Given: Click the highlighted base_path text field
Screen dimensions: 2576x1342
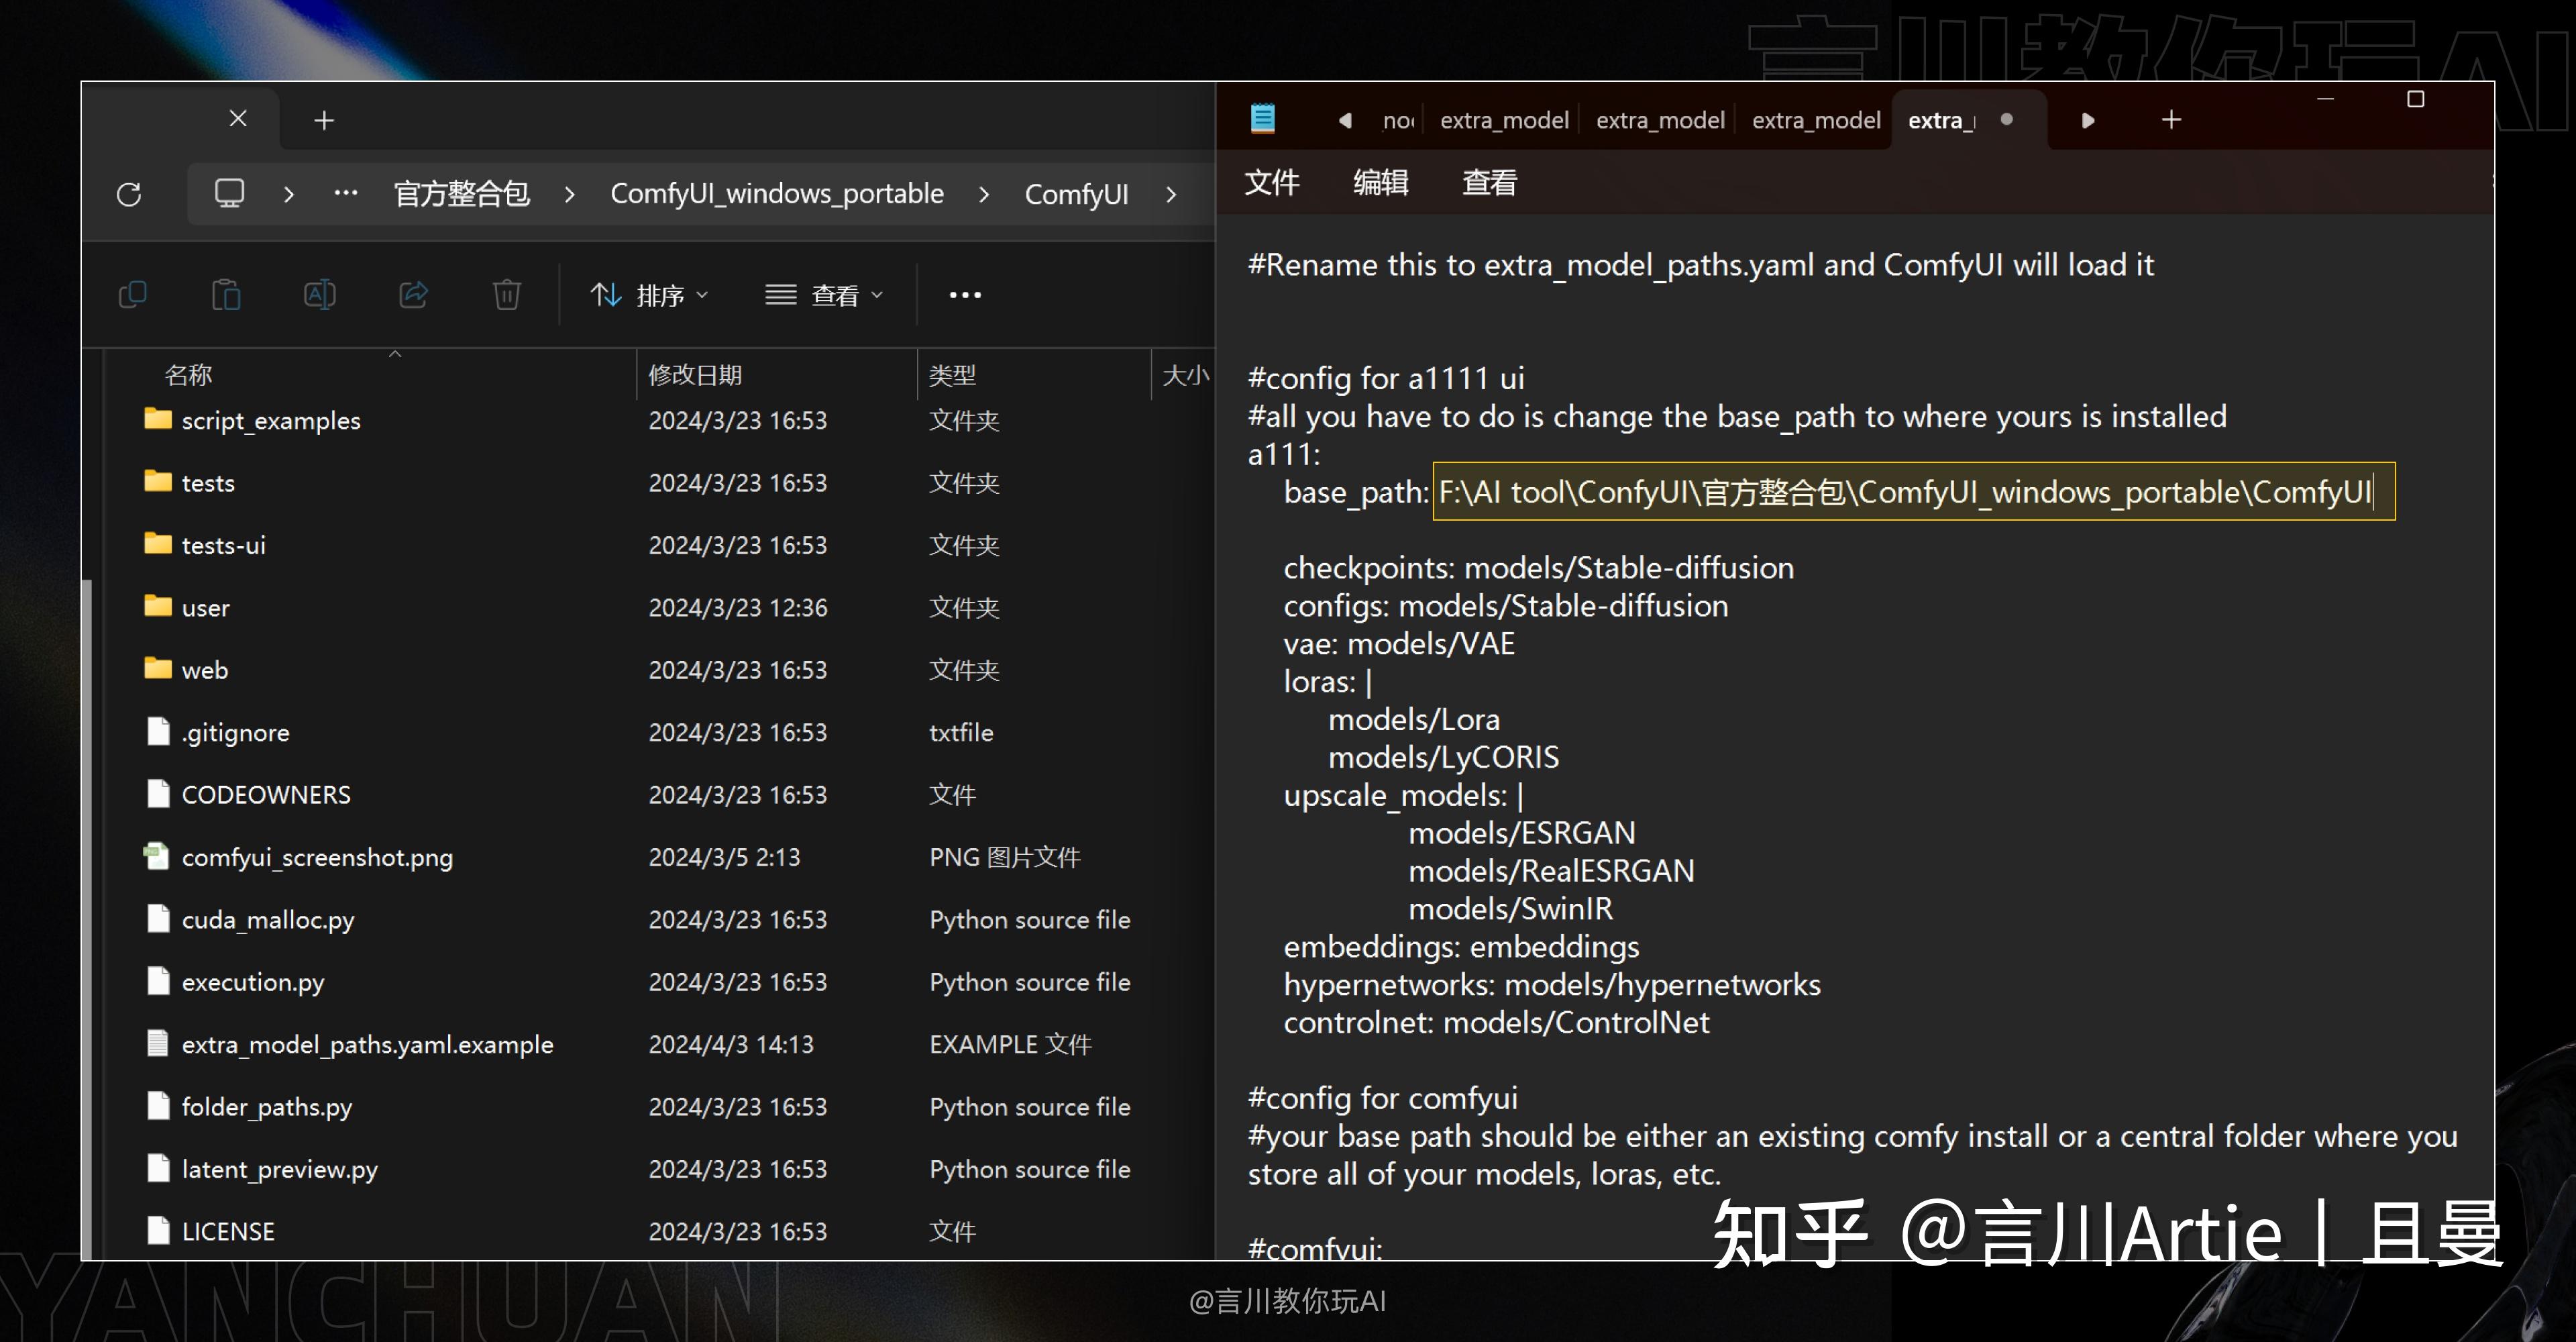Looking at the screenshot, I should pos(1910,492).
